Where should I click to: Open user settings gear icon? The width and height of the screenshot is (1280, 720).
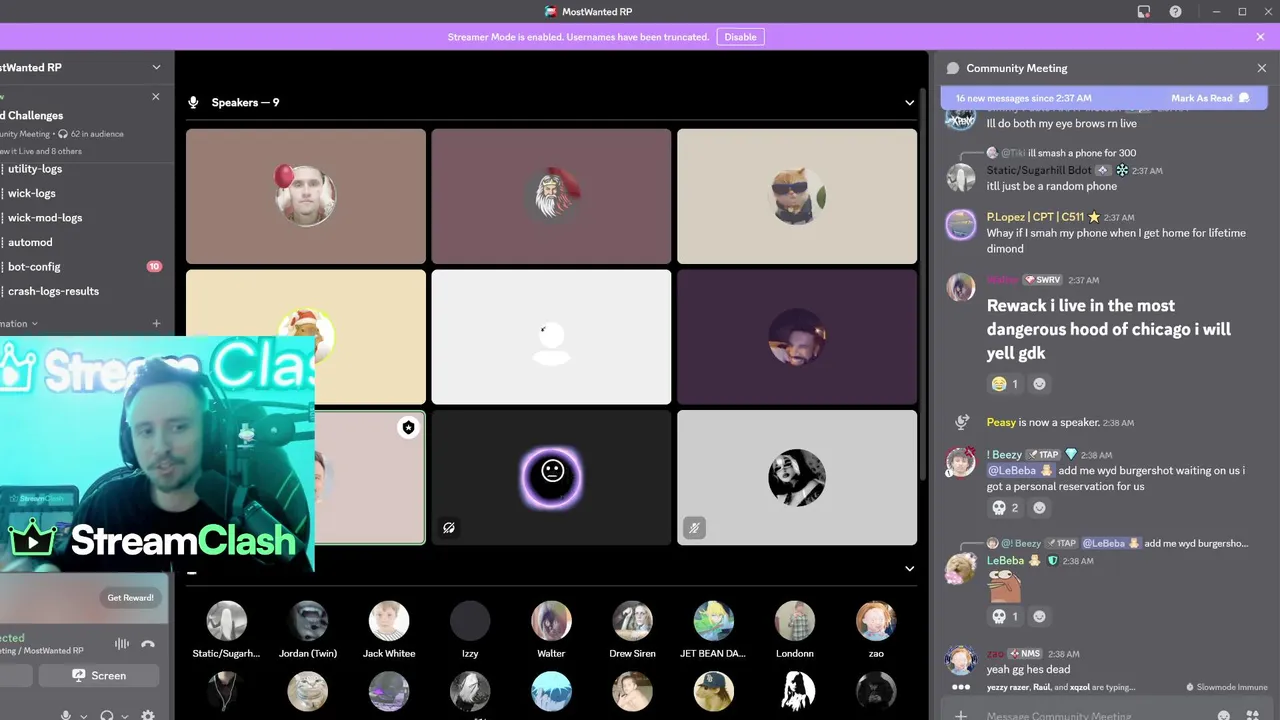pos(148,716)
